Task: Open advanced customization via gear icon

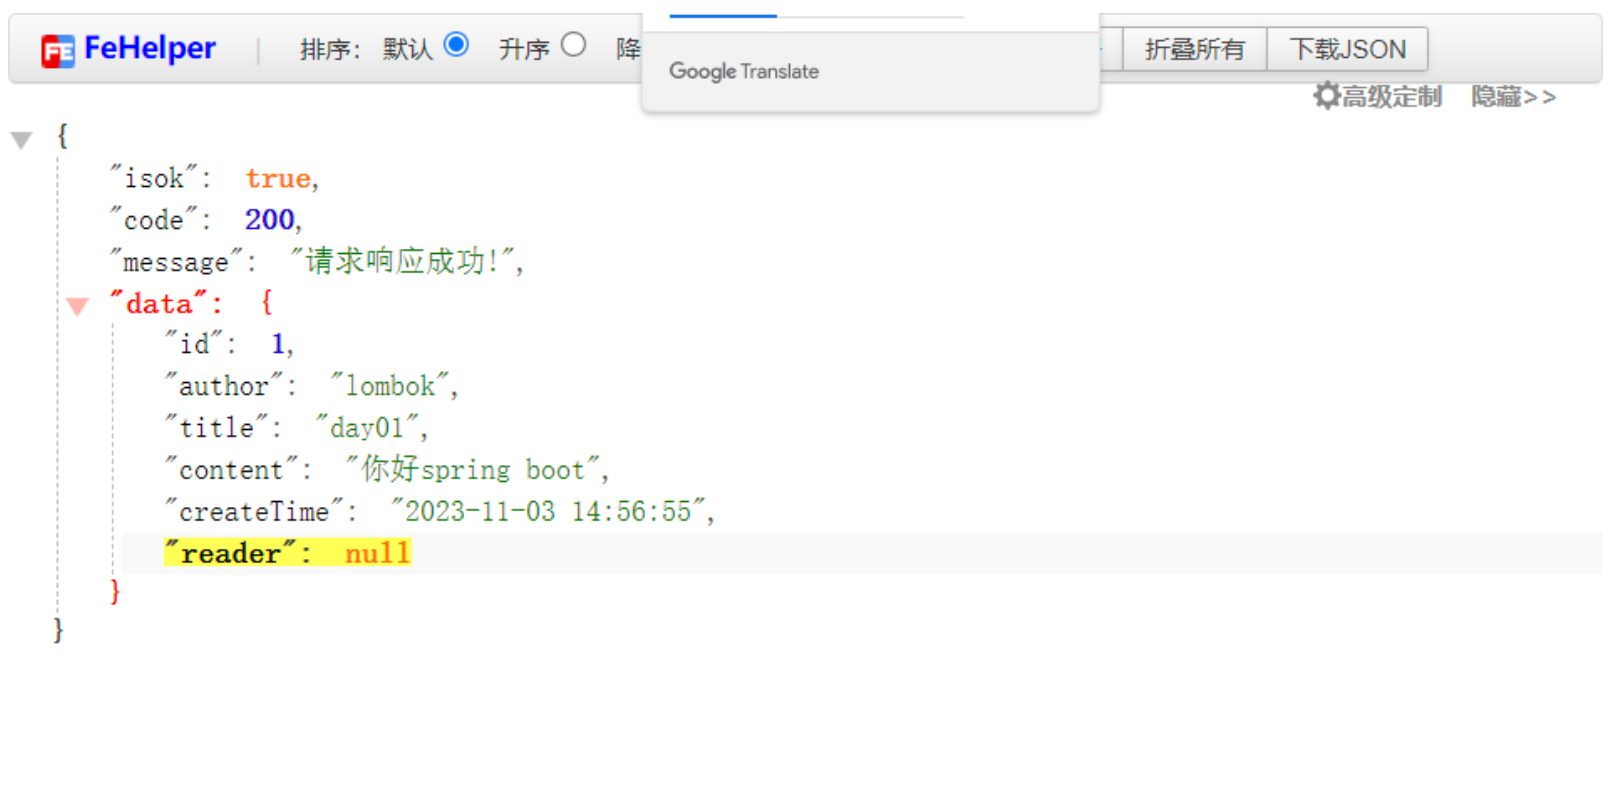Action: pyautogui.click(x=1326, y=96)
